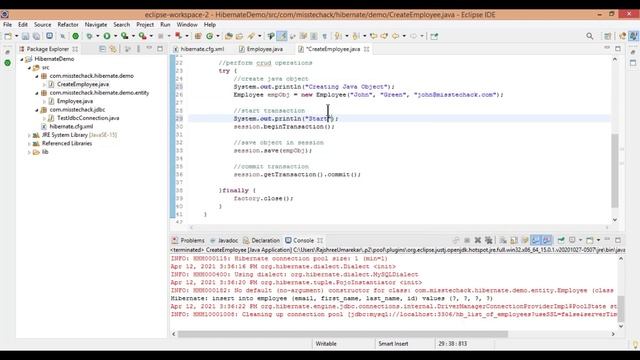640x360 pixels.
Task: Select TestJdbcConnection.java in Package Explorer
Action: coord(88,118)
